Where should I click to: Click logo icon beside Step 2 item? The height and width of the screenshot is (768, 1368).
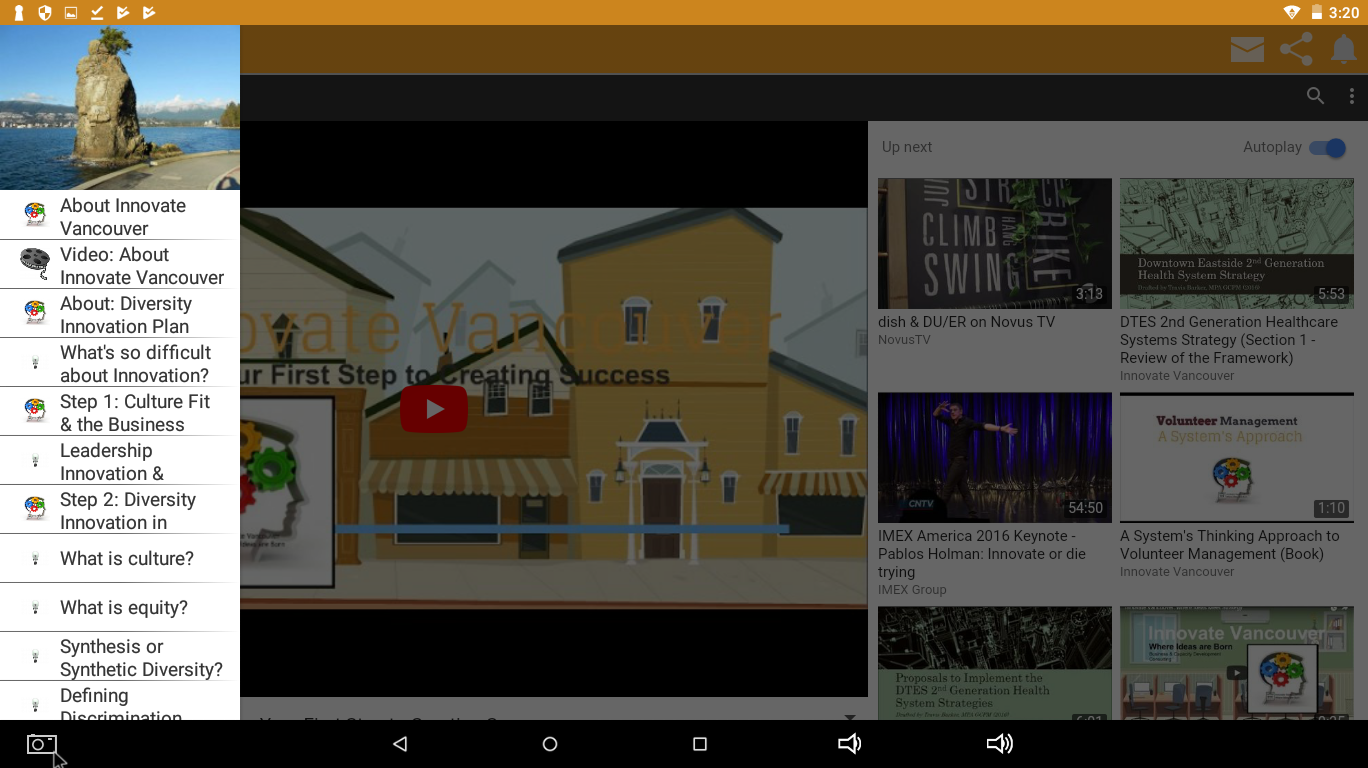pyautogui.click(x=35, y=510)
